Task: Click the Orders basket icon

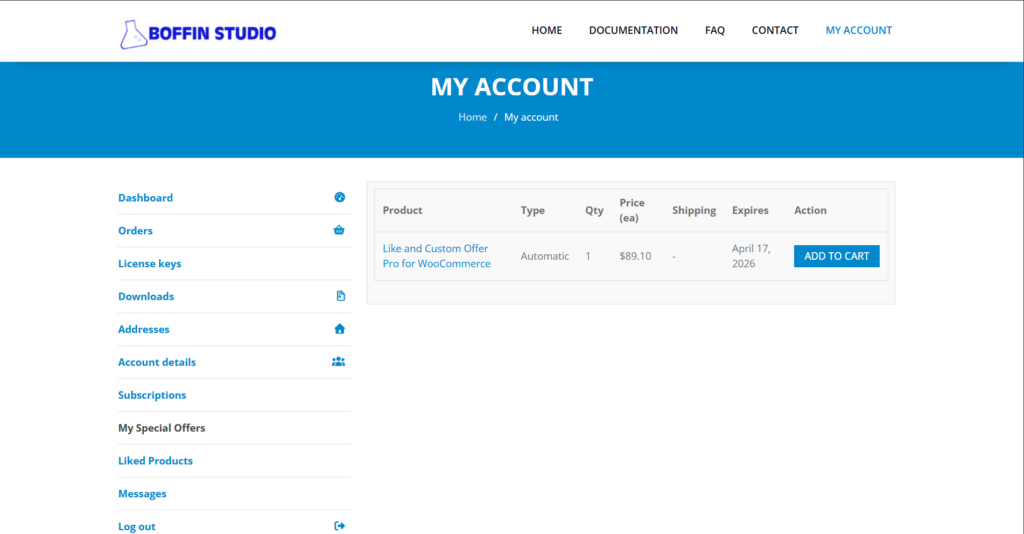Action: coord(339,230)
